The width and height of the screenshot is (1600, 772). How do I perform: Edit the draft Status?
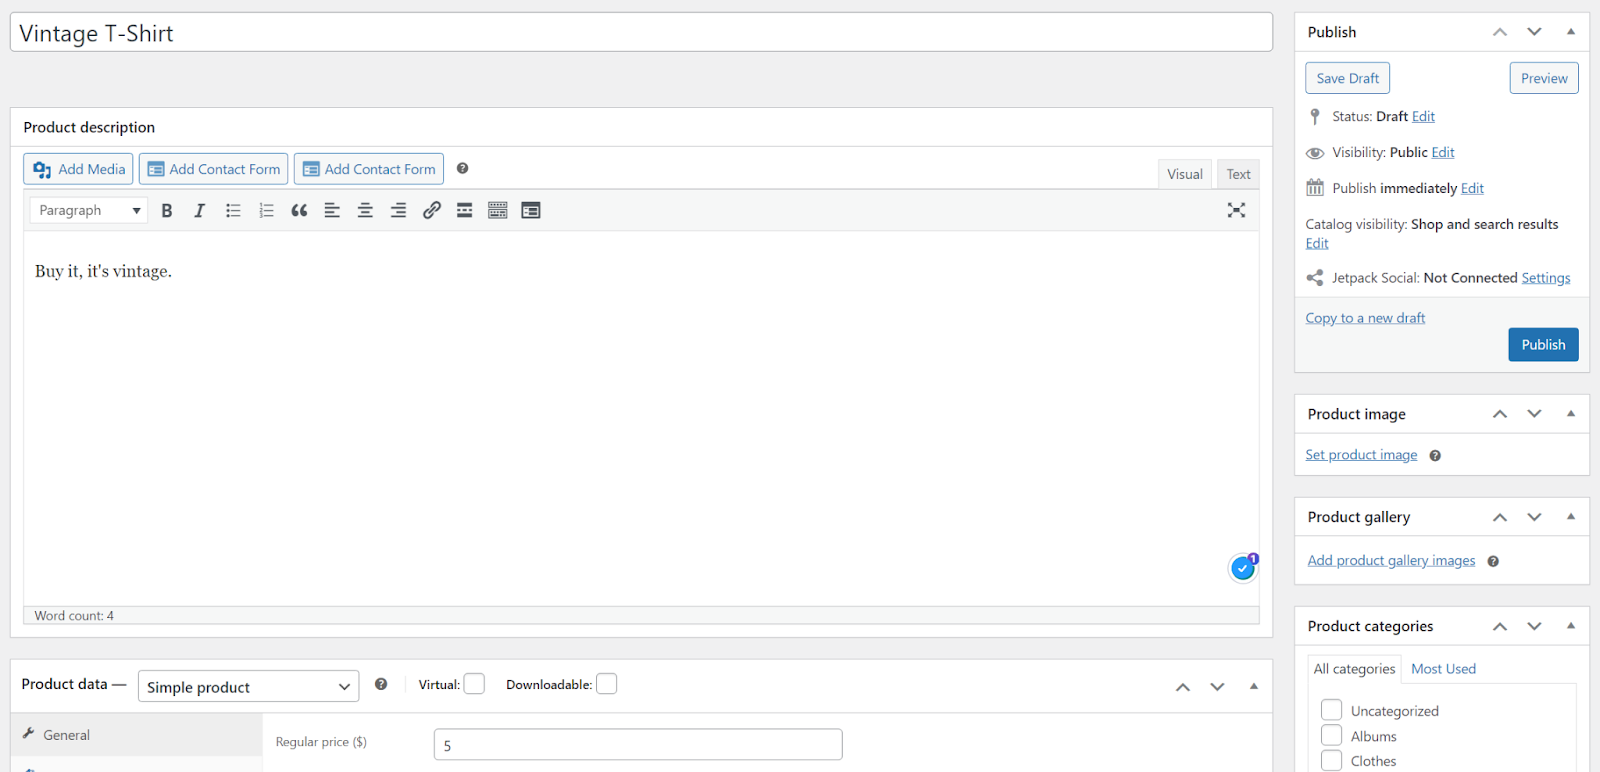tap(1423, 117)
